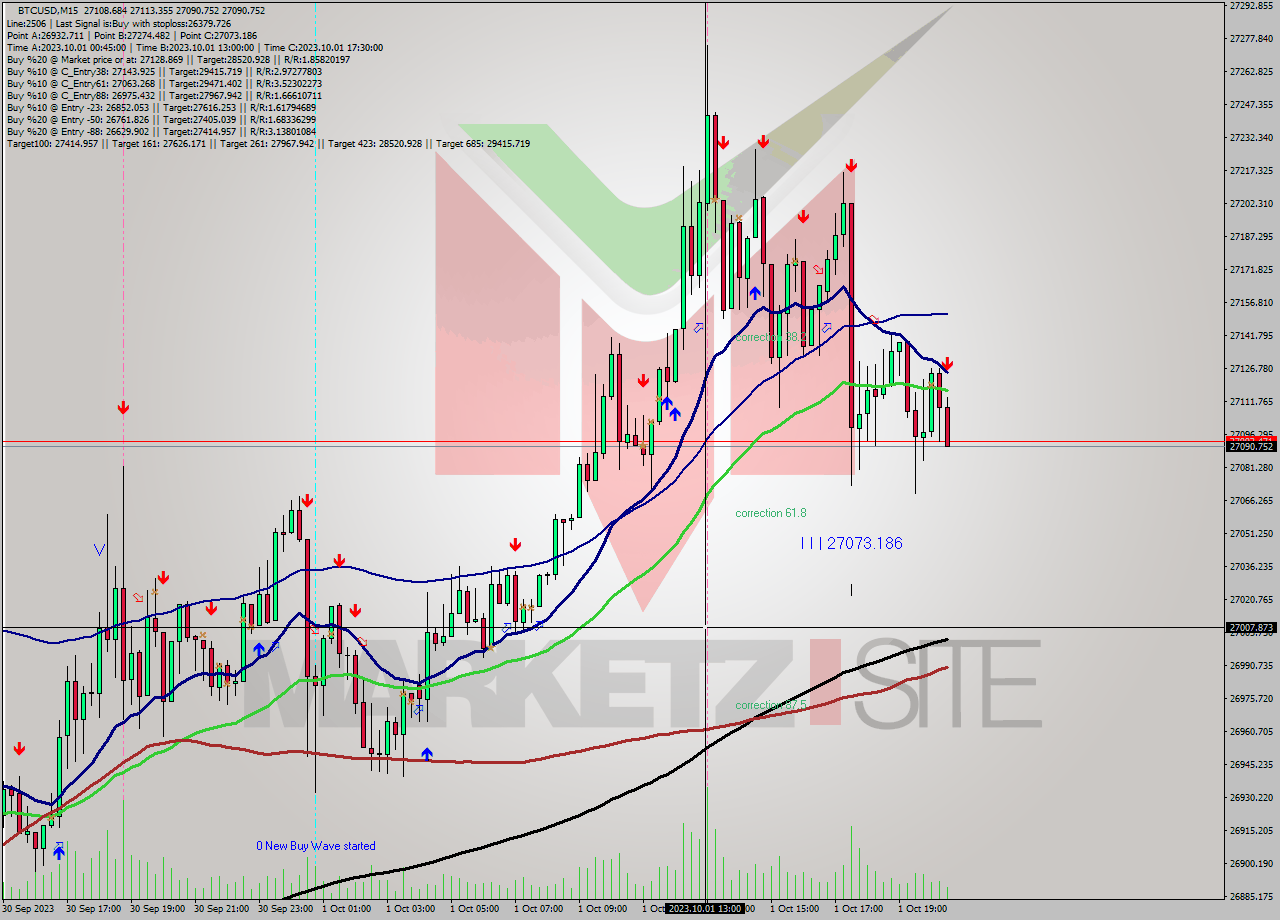
Task: Click the 'correction 61.8' chart label
Action: 770,513
